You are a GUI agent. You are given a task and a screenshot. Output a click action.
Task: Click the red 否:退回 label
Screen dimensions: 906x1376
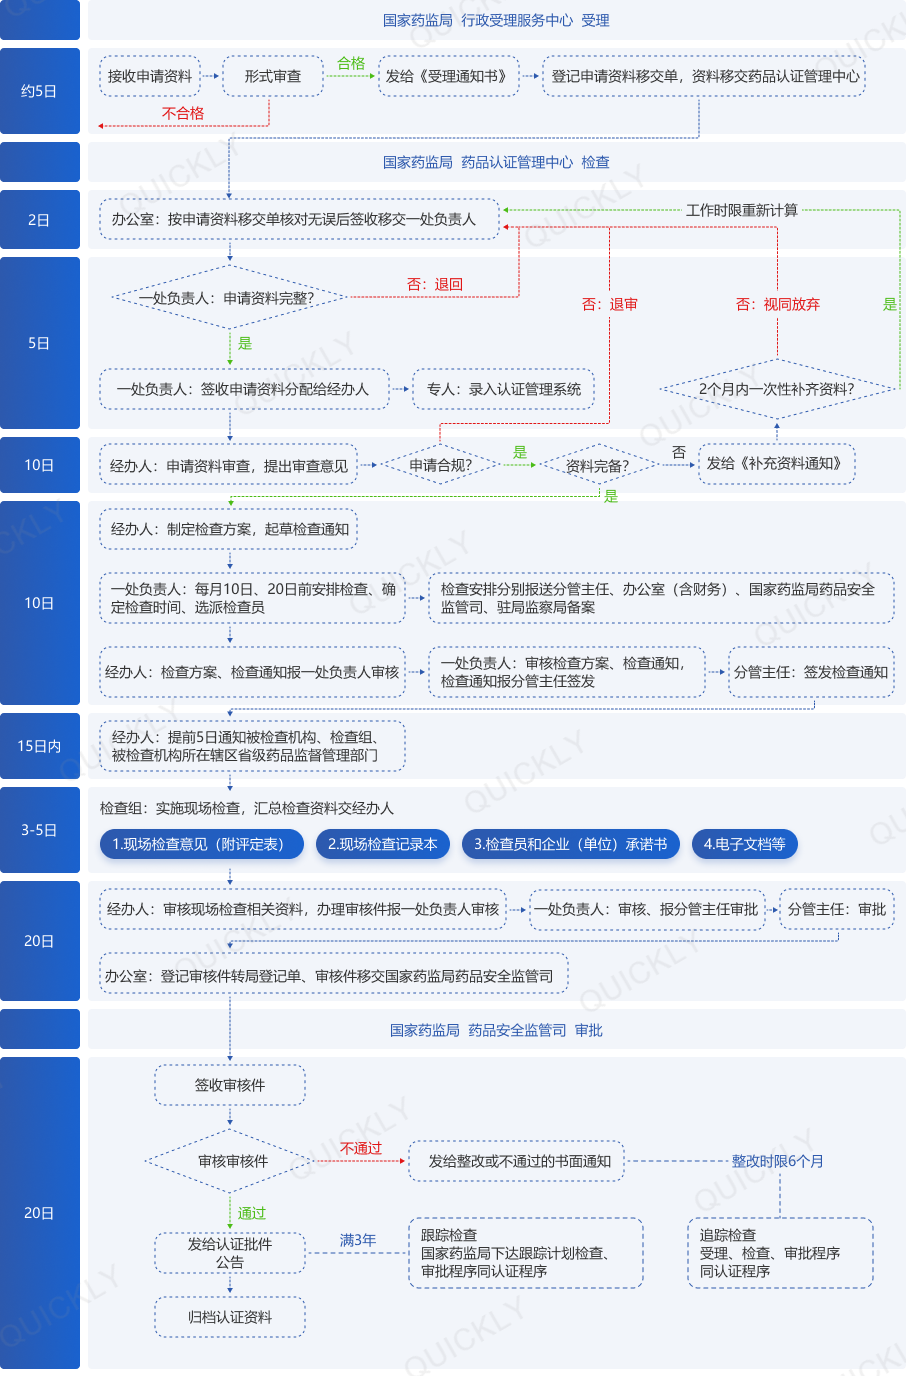435,284
